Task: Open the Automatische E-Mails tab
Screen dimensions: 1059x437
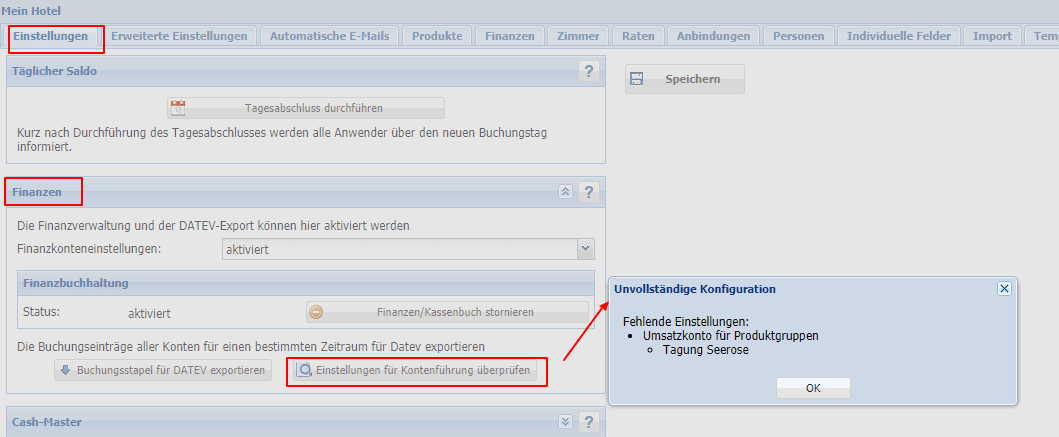Action: click(329, 36)
